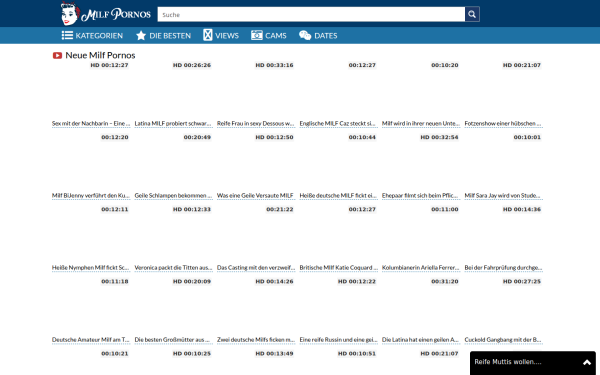Expand the "Reife Muttis wollen...." popup arrow
The image size is (600, 375).
click(x=587, y=362)
